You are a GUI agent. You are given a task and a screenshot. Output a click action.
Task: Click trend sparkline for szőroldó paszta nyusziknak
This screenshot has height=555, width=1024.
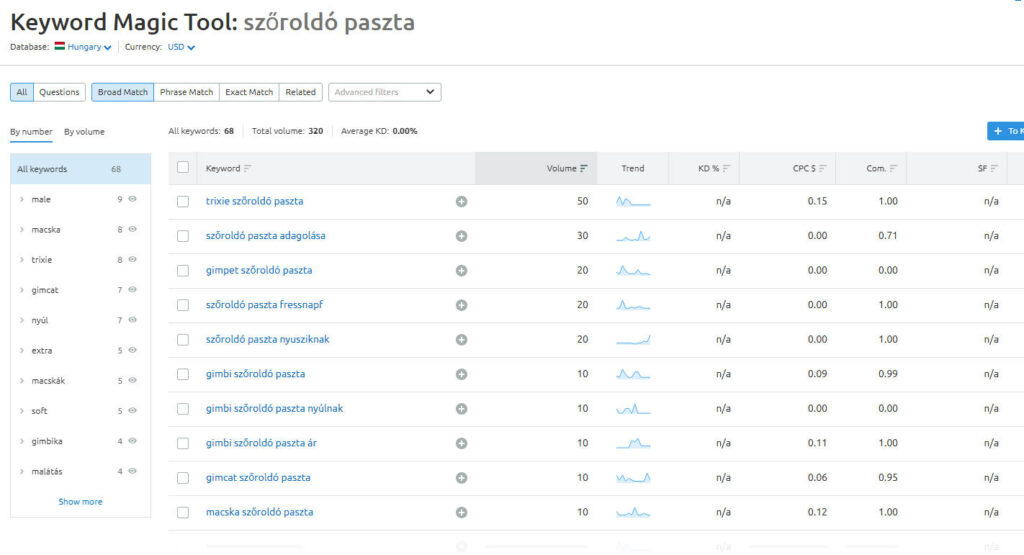tap(633, 340)
